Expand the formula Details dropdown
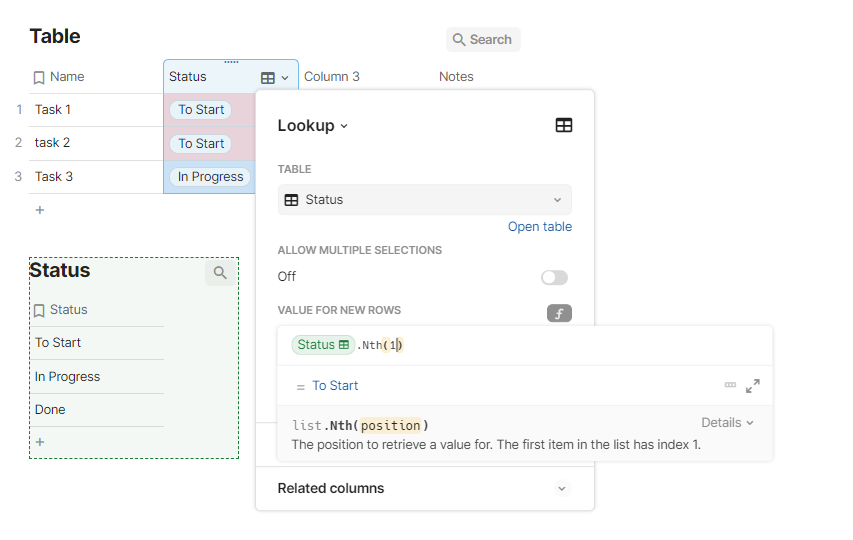Viewport: 853px width, 540px height. (728, 423)
